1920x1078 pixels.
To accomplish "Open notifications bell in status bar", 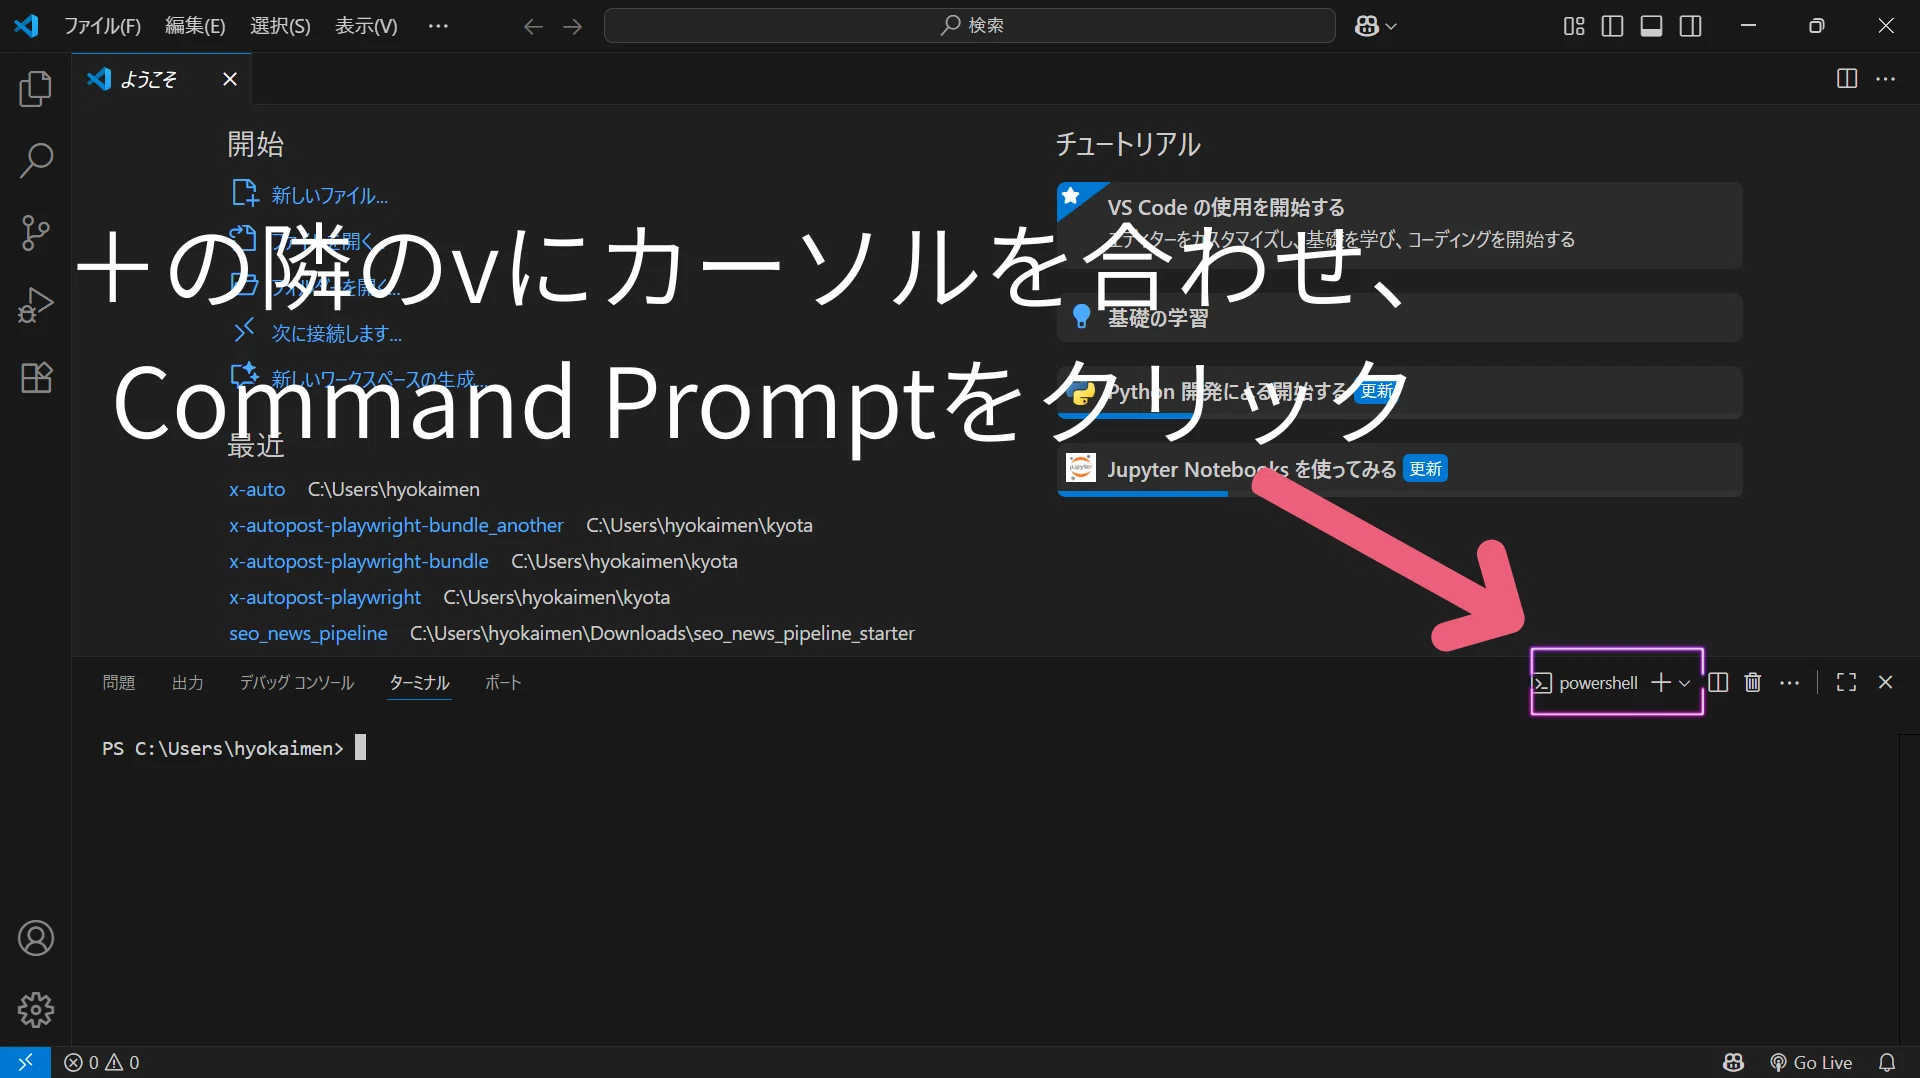I will [1887, 1062].
